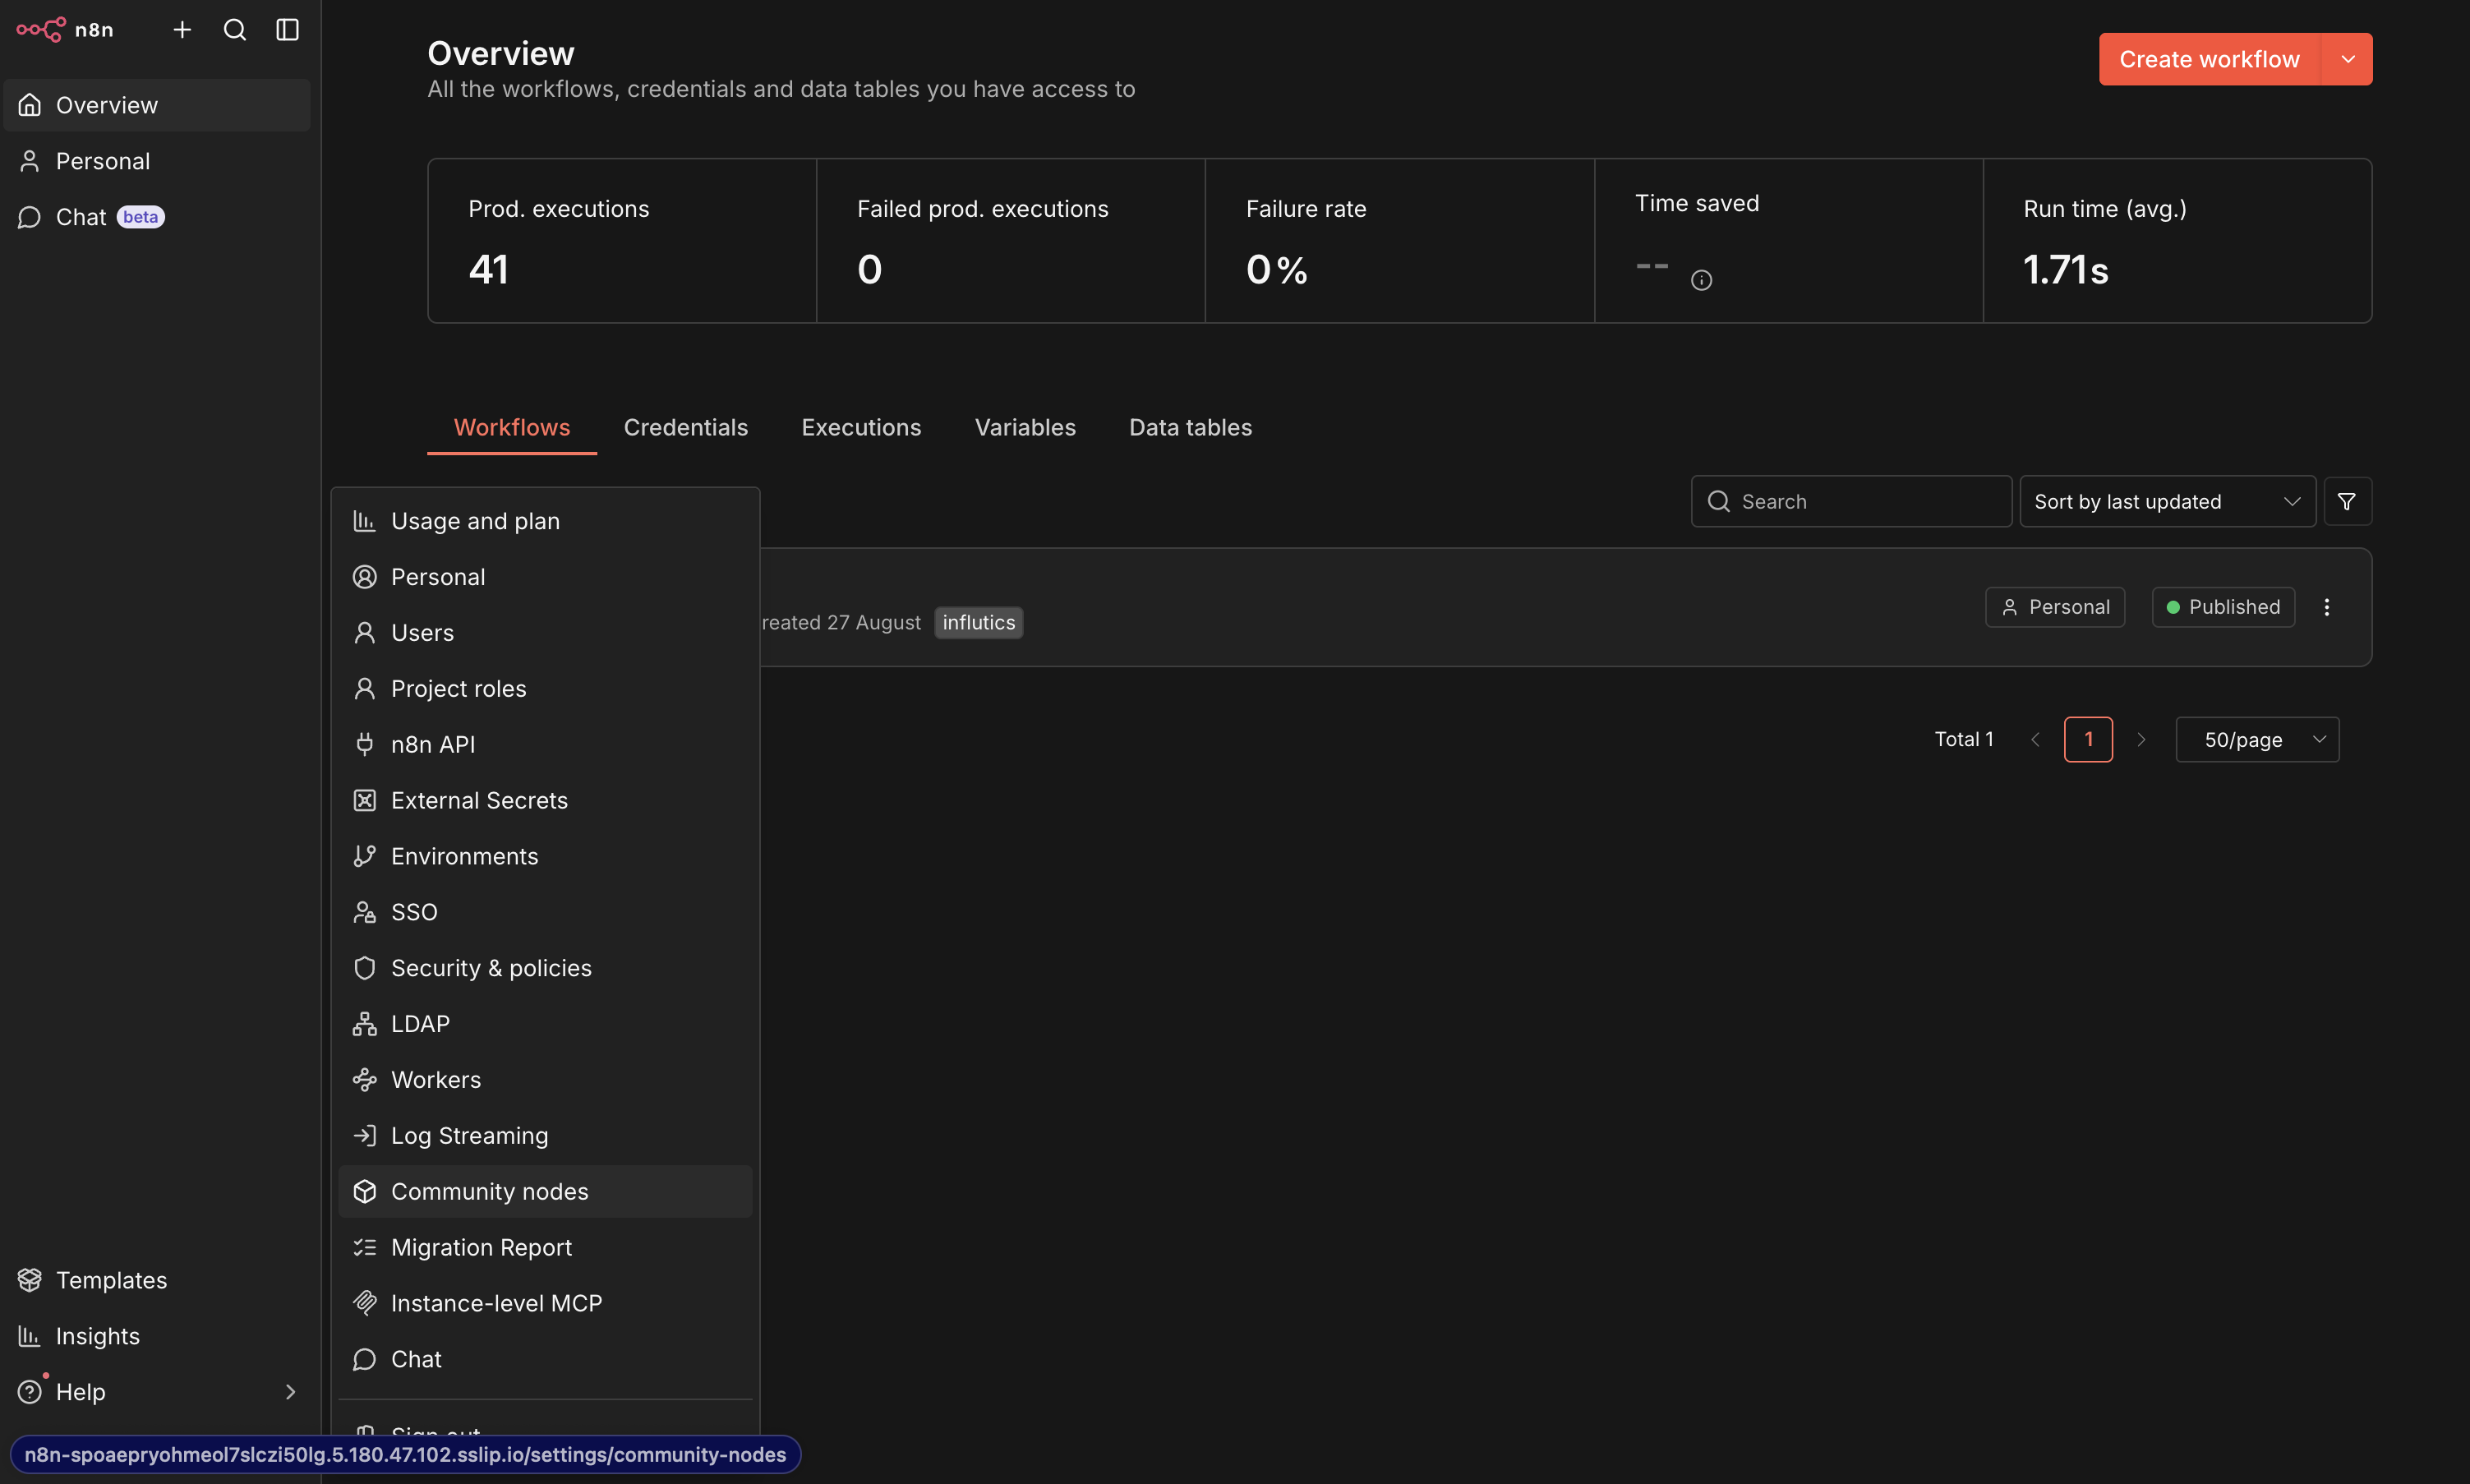Click the Create workflow button
Viewport: 2470px width, 1484px height.
pyautogui.click(x=2209, y=59)
